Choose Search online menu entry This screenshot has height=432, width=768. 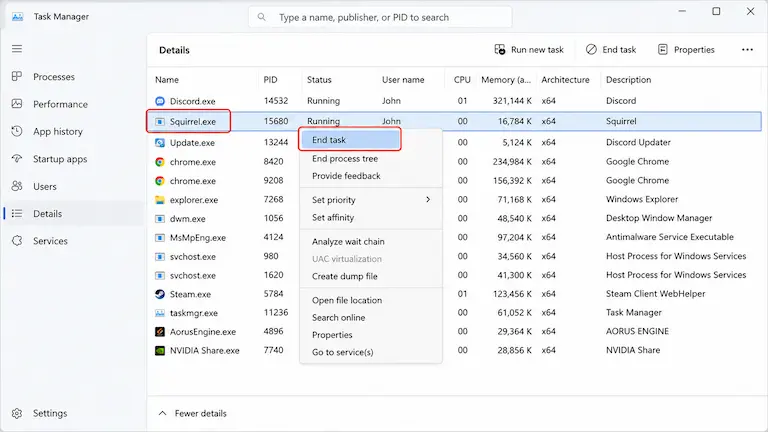coord(338,317)
